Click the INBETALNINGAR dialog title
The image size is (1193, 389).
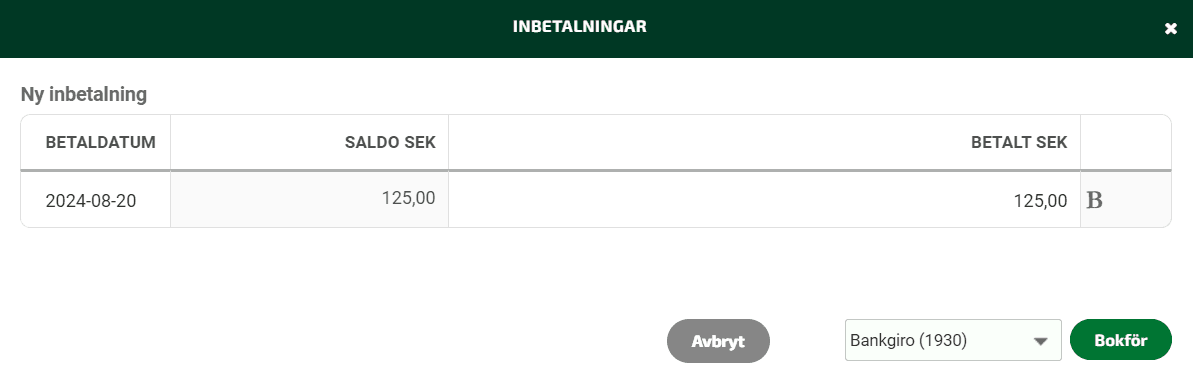pos(580,27)
